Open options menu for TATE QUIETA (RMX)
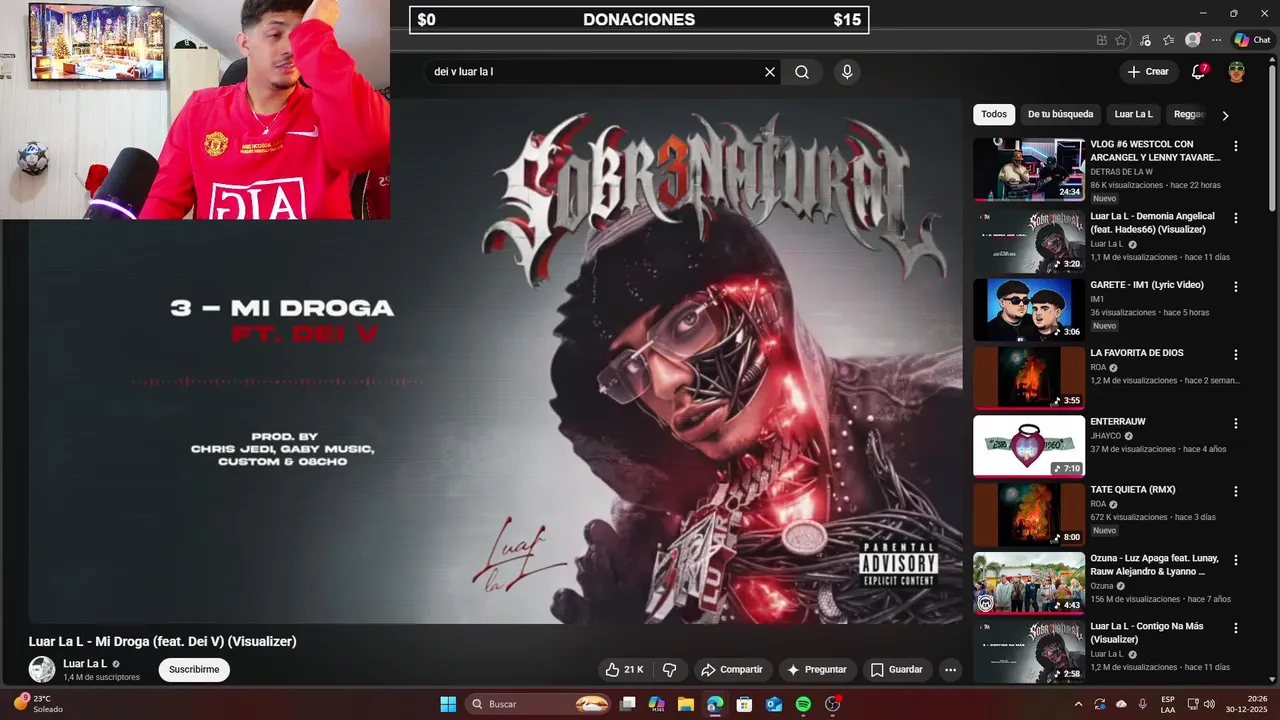This screenshot has height=720, width=1280. click(1236, 492)
